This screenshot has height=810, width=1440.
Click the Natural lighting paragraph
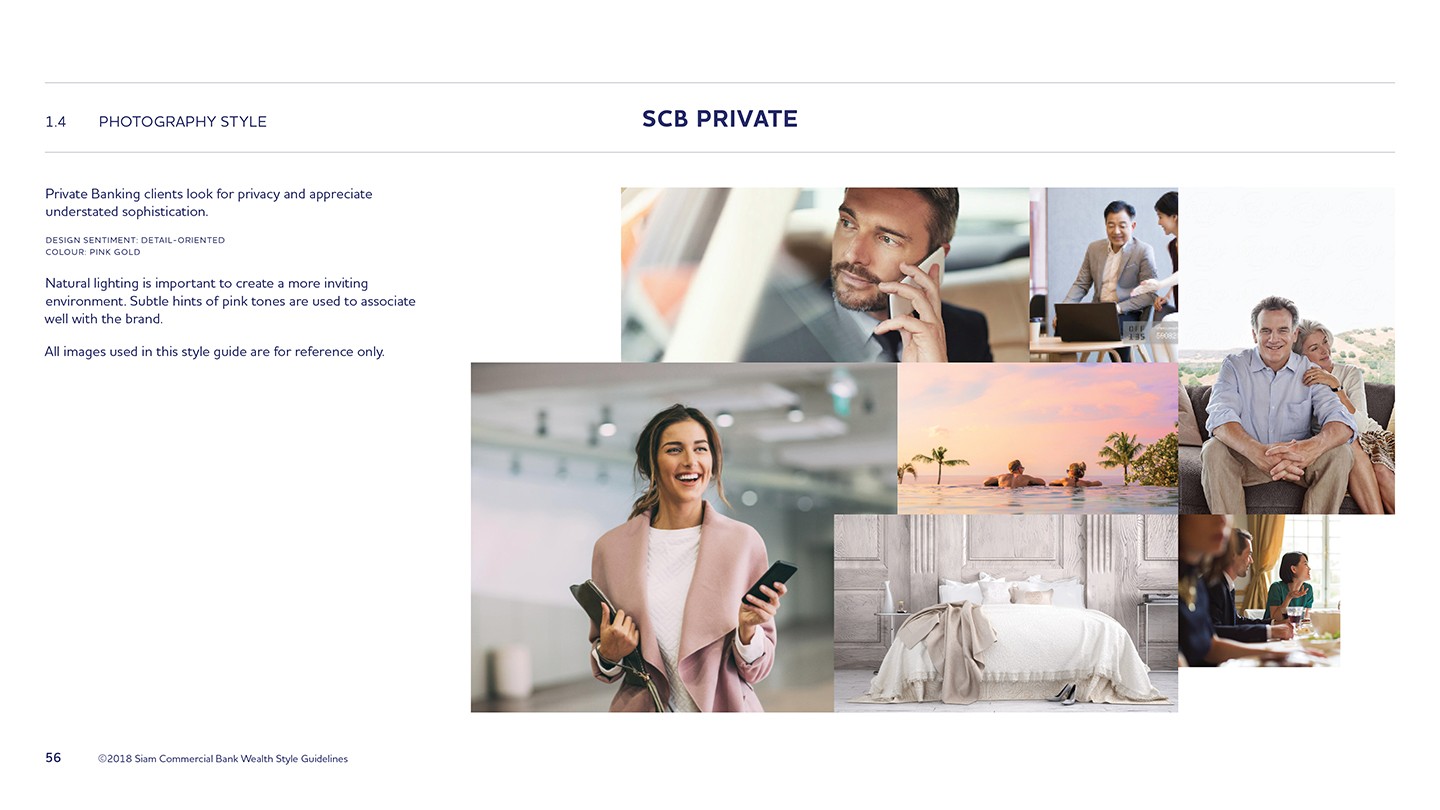click(x=230, y=301)
